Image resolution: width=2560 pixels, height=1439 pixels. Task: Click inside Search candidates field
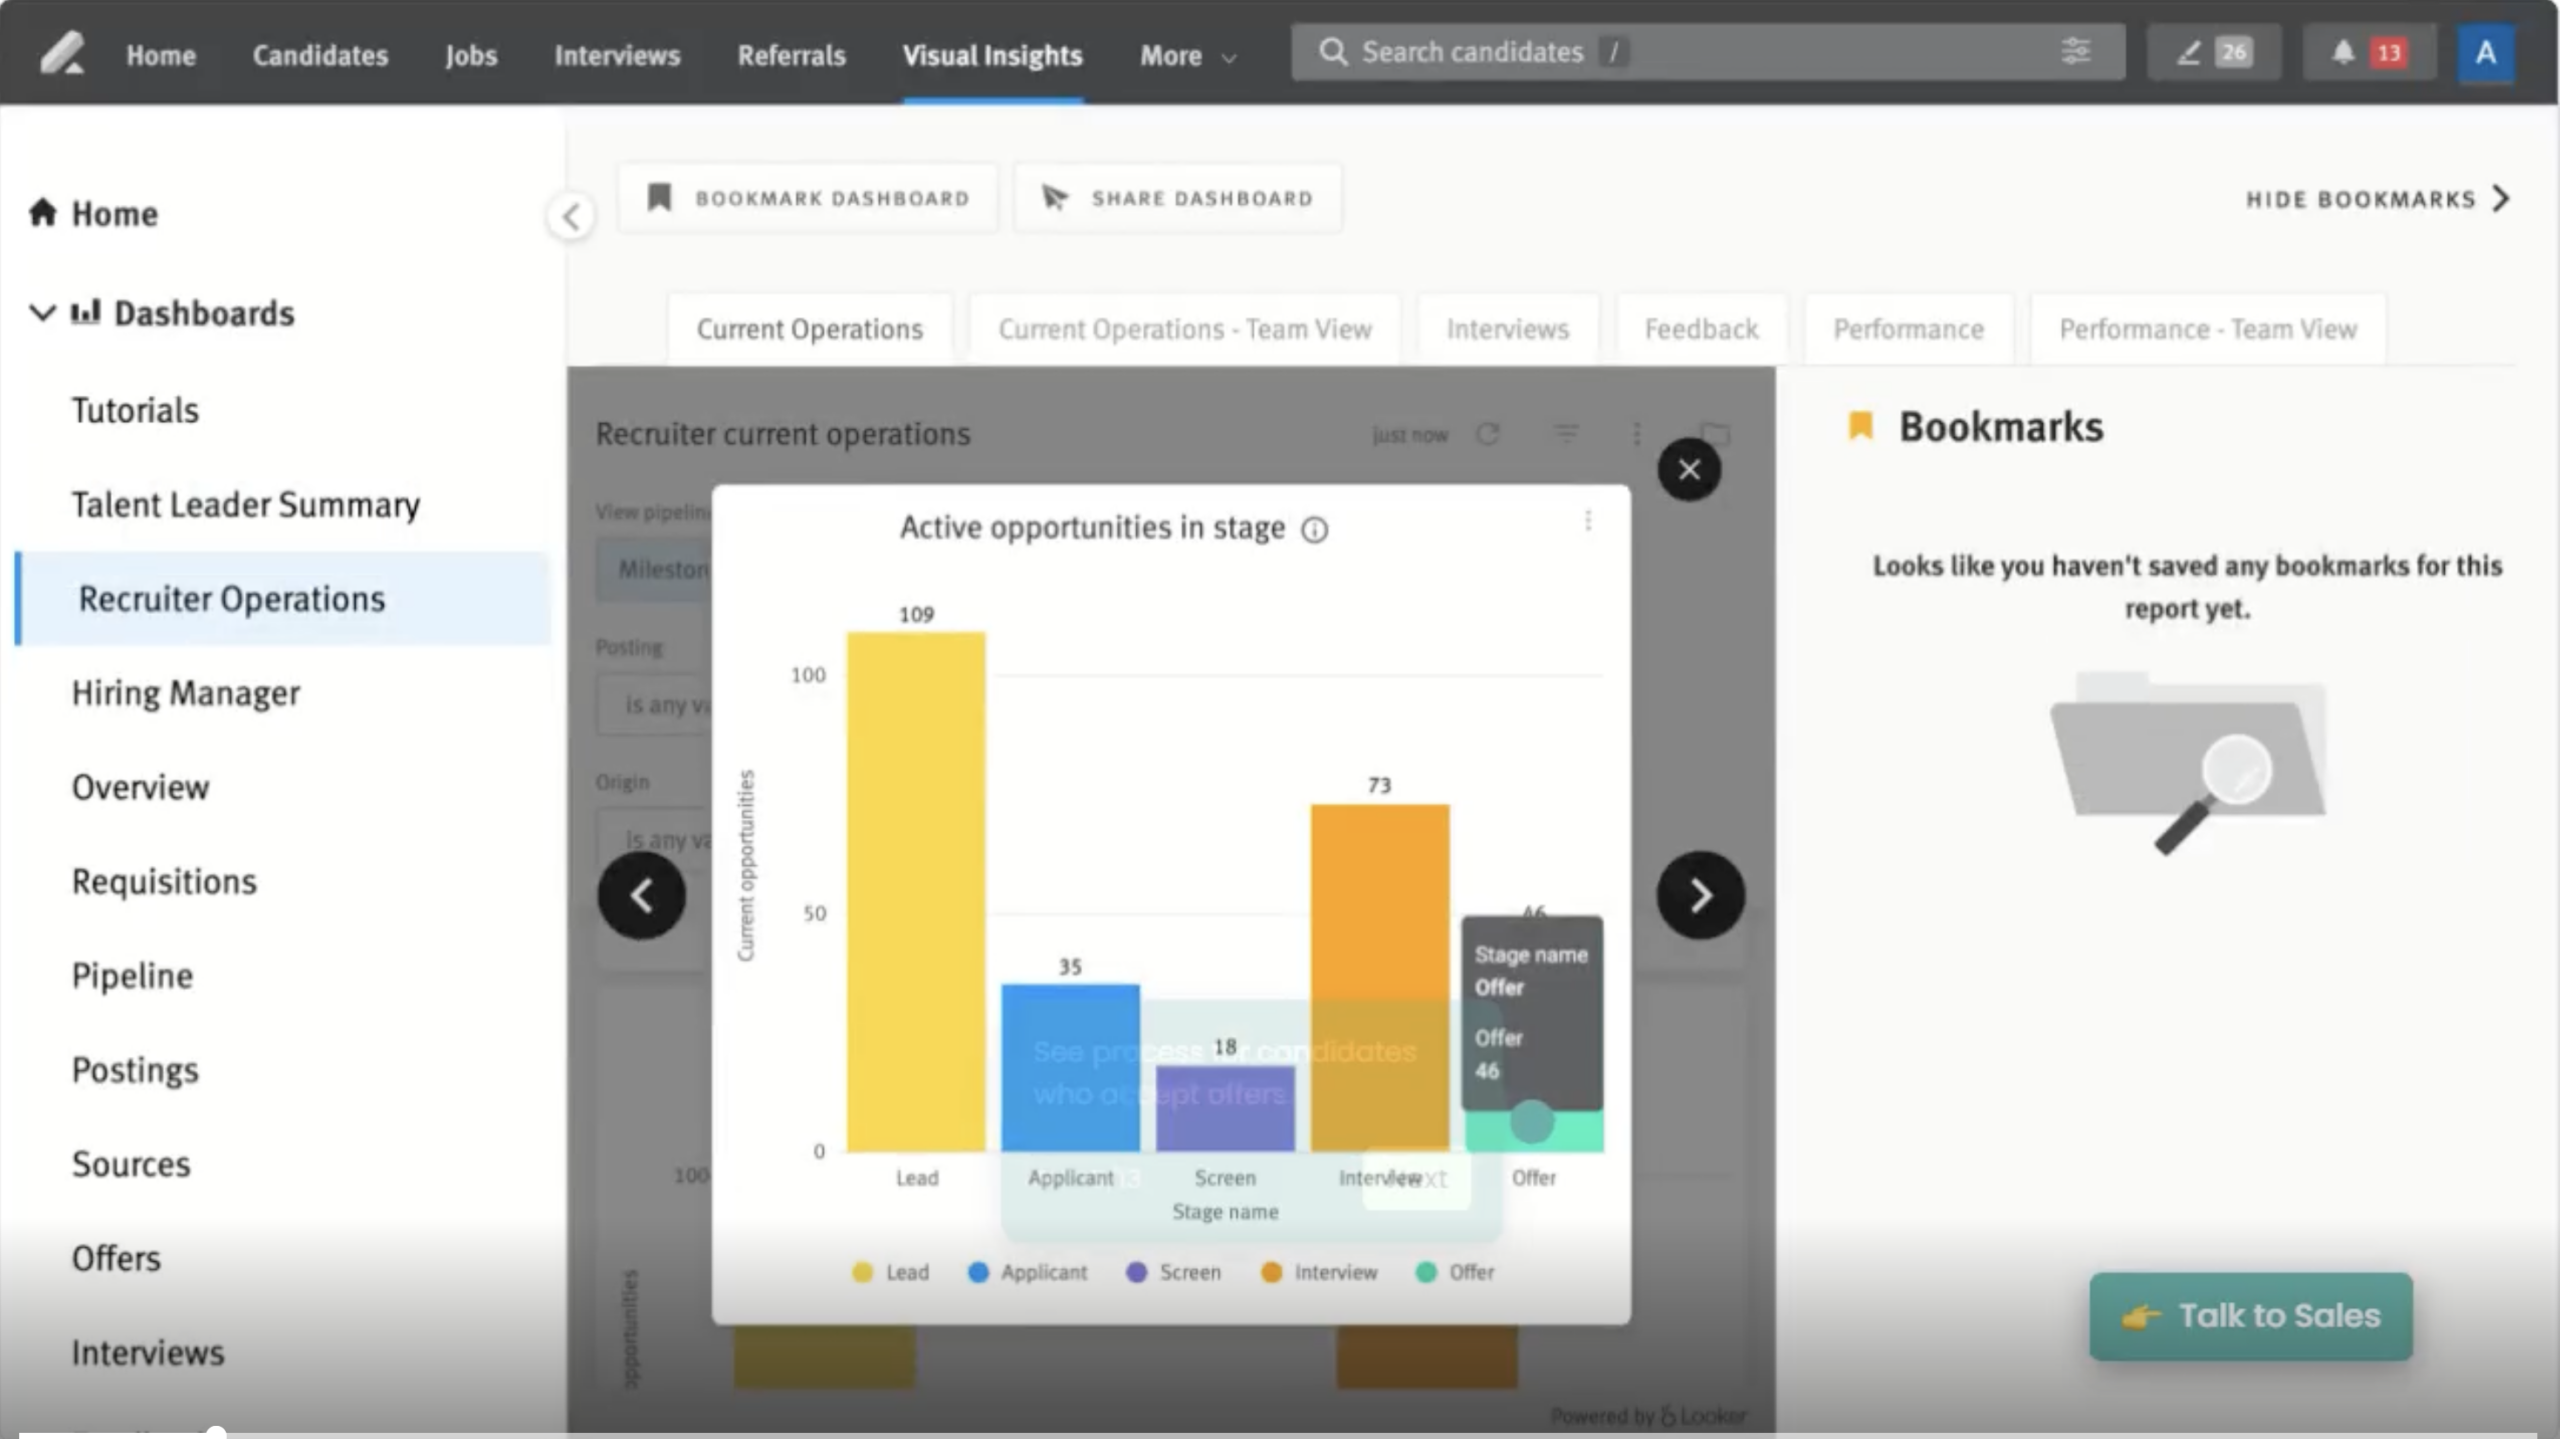point(1700,52)
